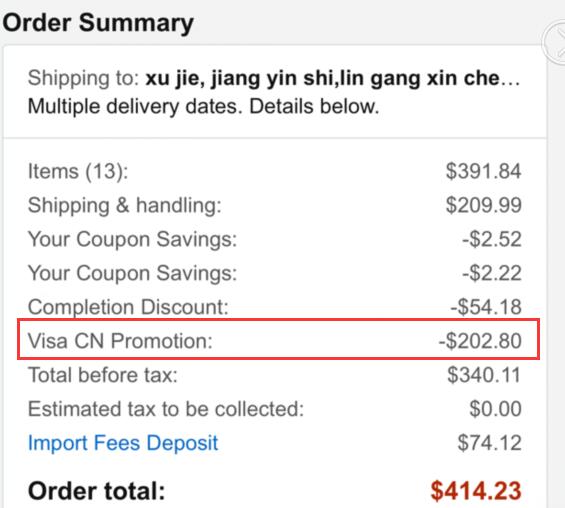Click the -$54.18 completion discount amount
Screen dimensions: 565x508
tap(486, 307)
